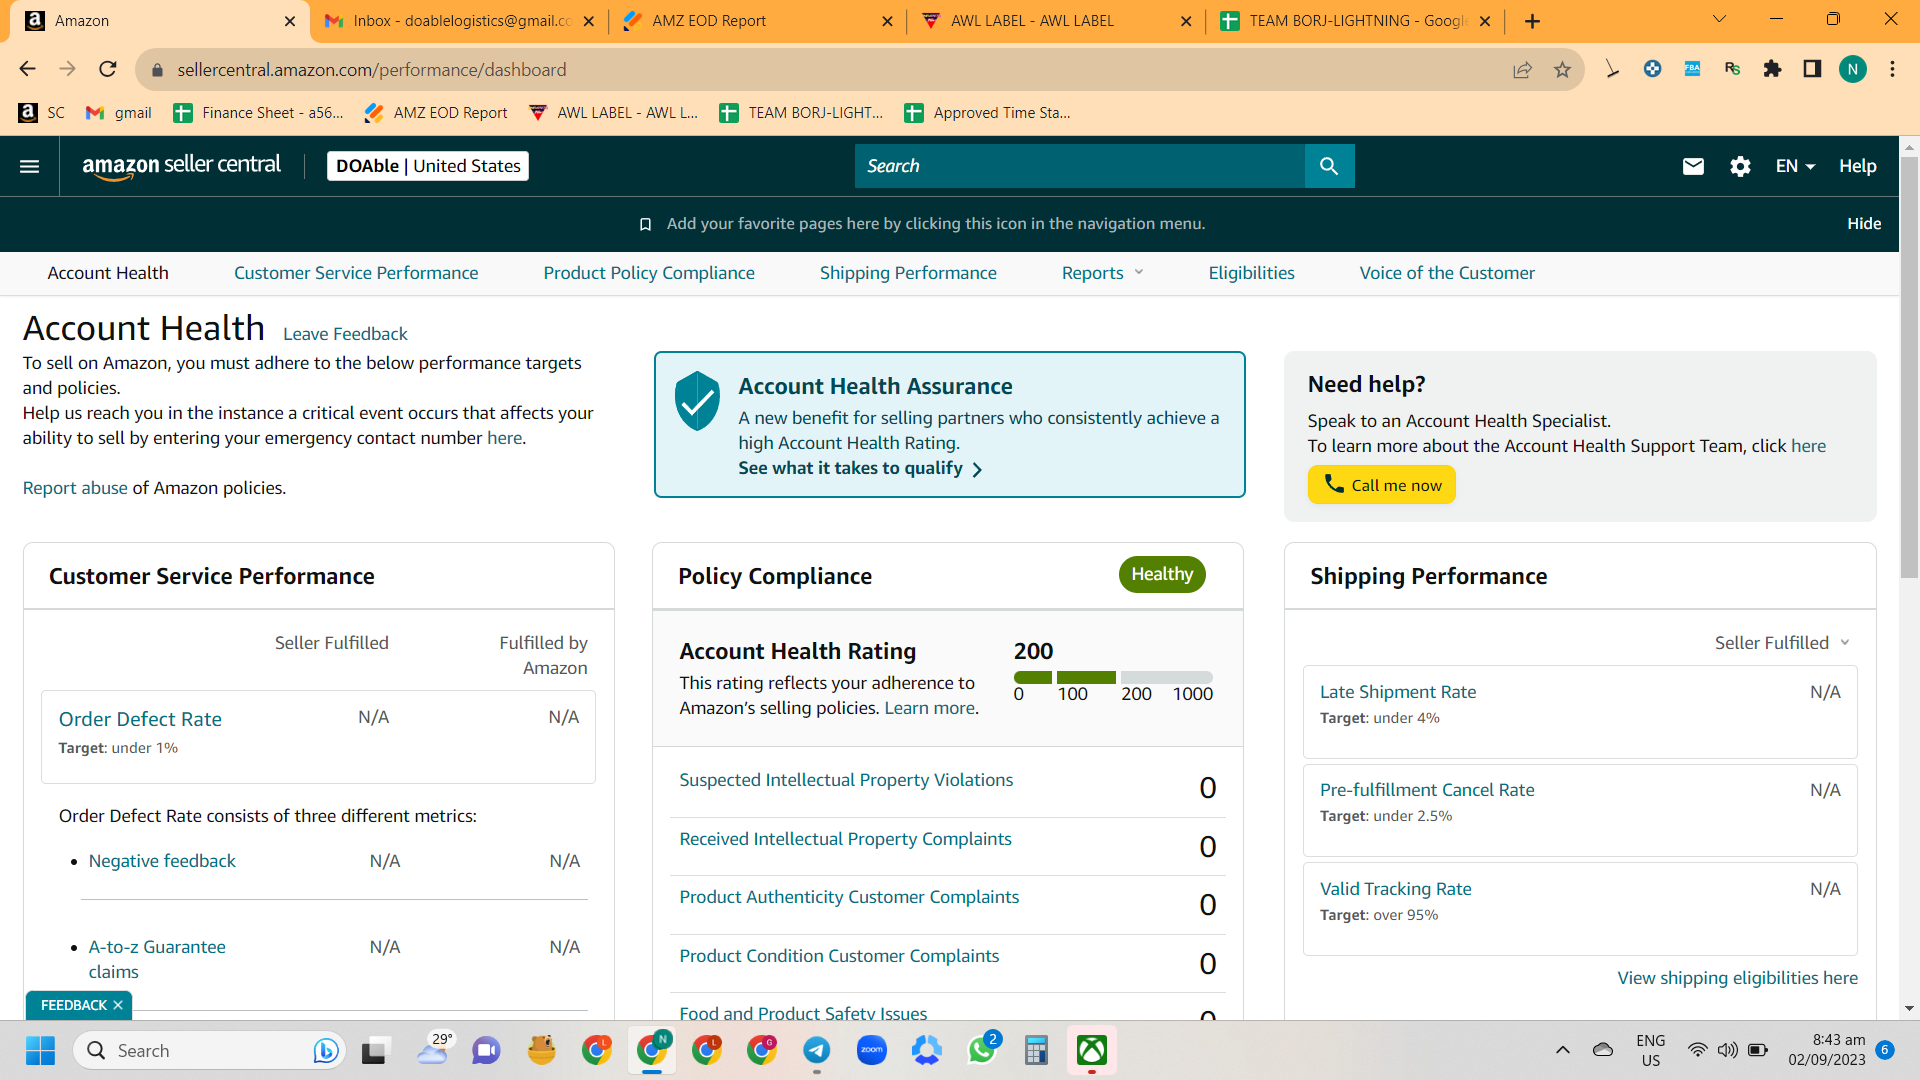Click the Report abuse link
Image resolution: width=1920 pixels, height=1080 pixels.
[75, 488]
